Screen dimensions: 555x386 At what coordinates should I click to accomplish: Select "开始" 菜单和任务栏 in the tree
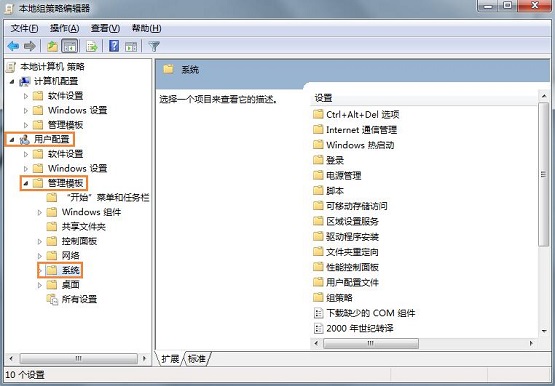108,197
